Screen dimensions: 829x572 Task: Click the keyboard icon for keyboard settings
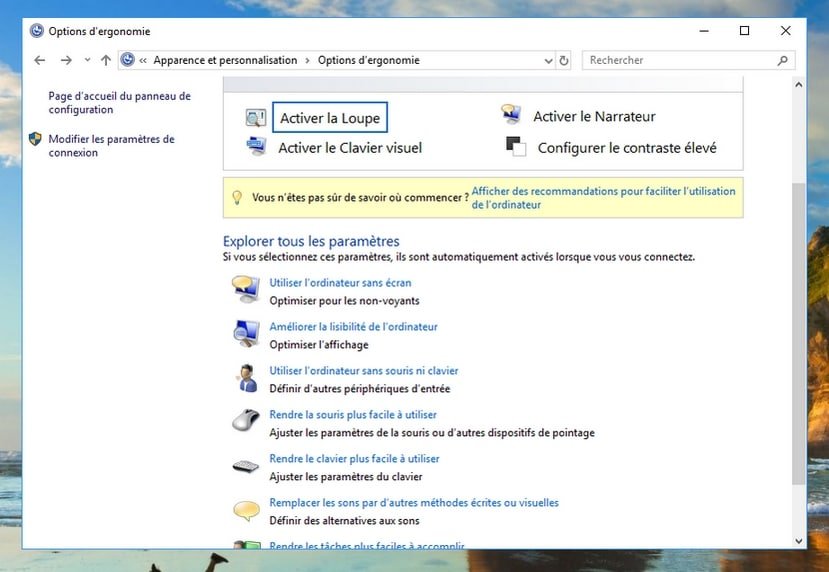point(246,466)
